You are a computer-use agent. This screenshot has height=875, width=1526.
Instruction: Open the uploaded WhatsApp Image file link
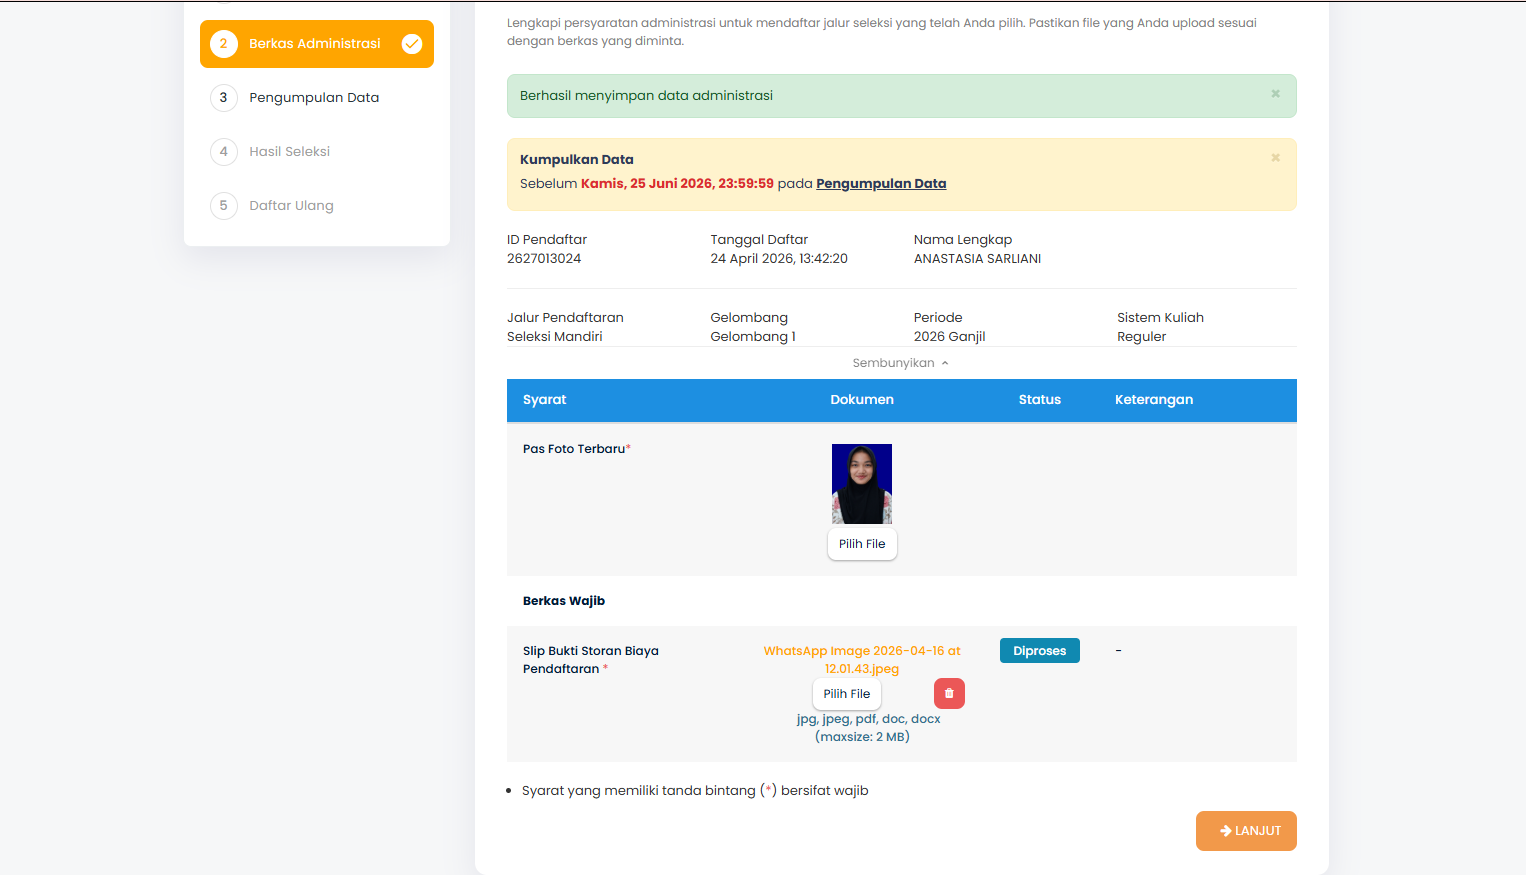861,660
